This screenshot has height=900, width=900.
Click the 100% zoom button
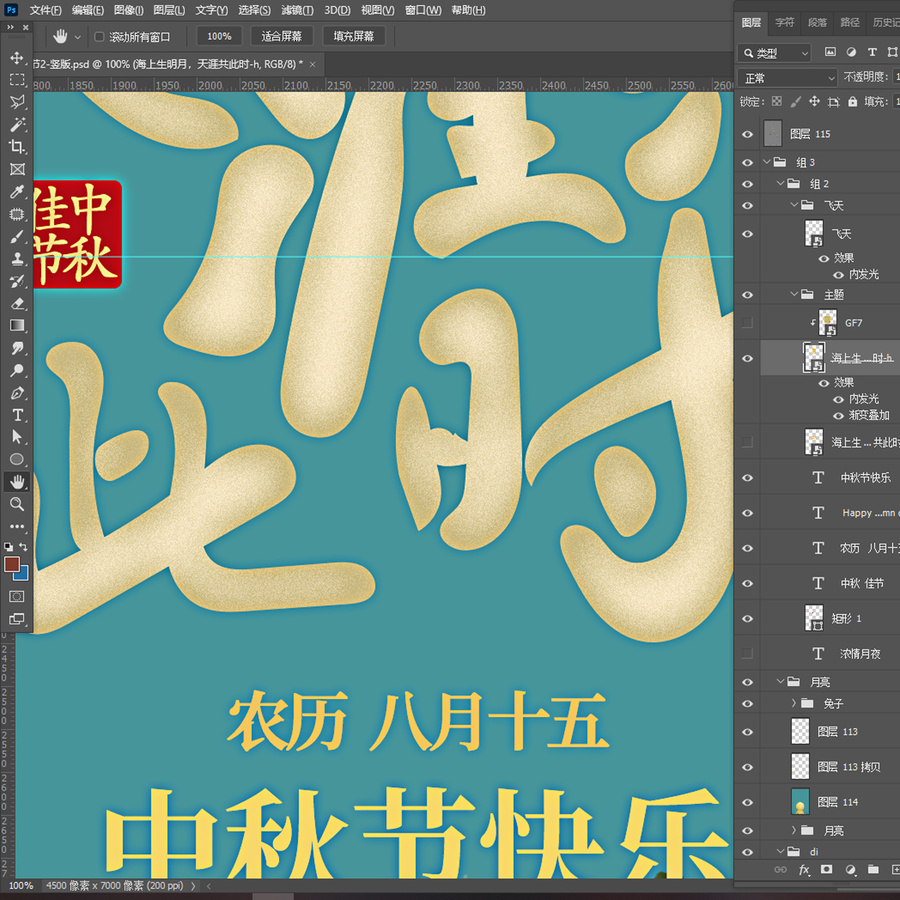(219, 37)
